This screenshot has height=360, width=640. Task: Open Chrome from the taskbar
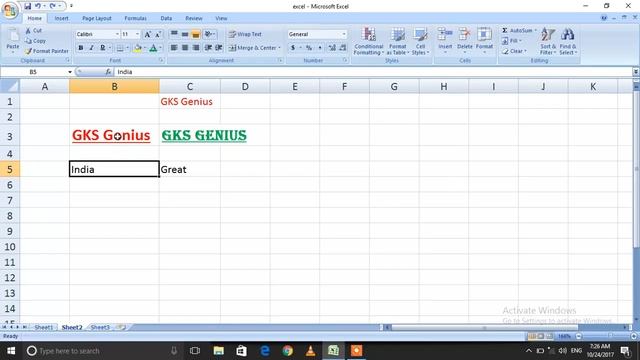tap(287, 351)
